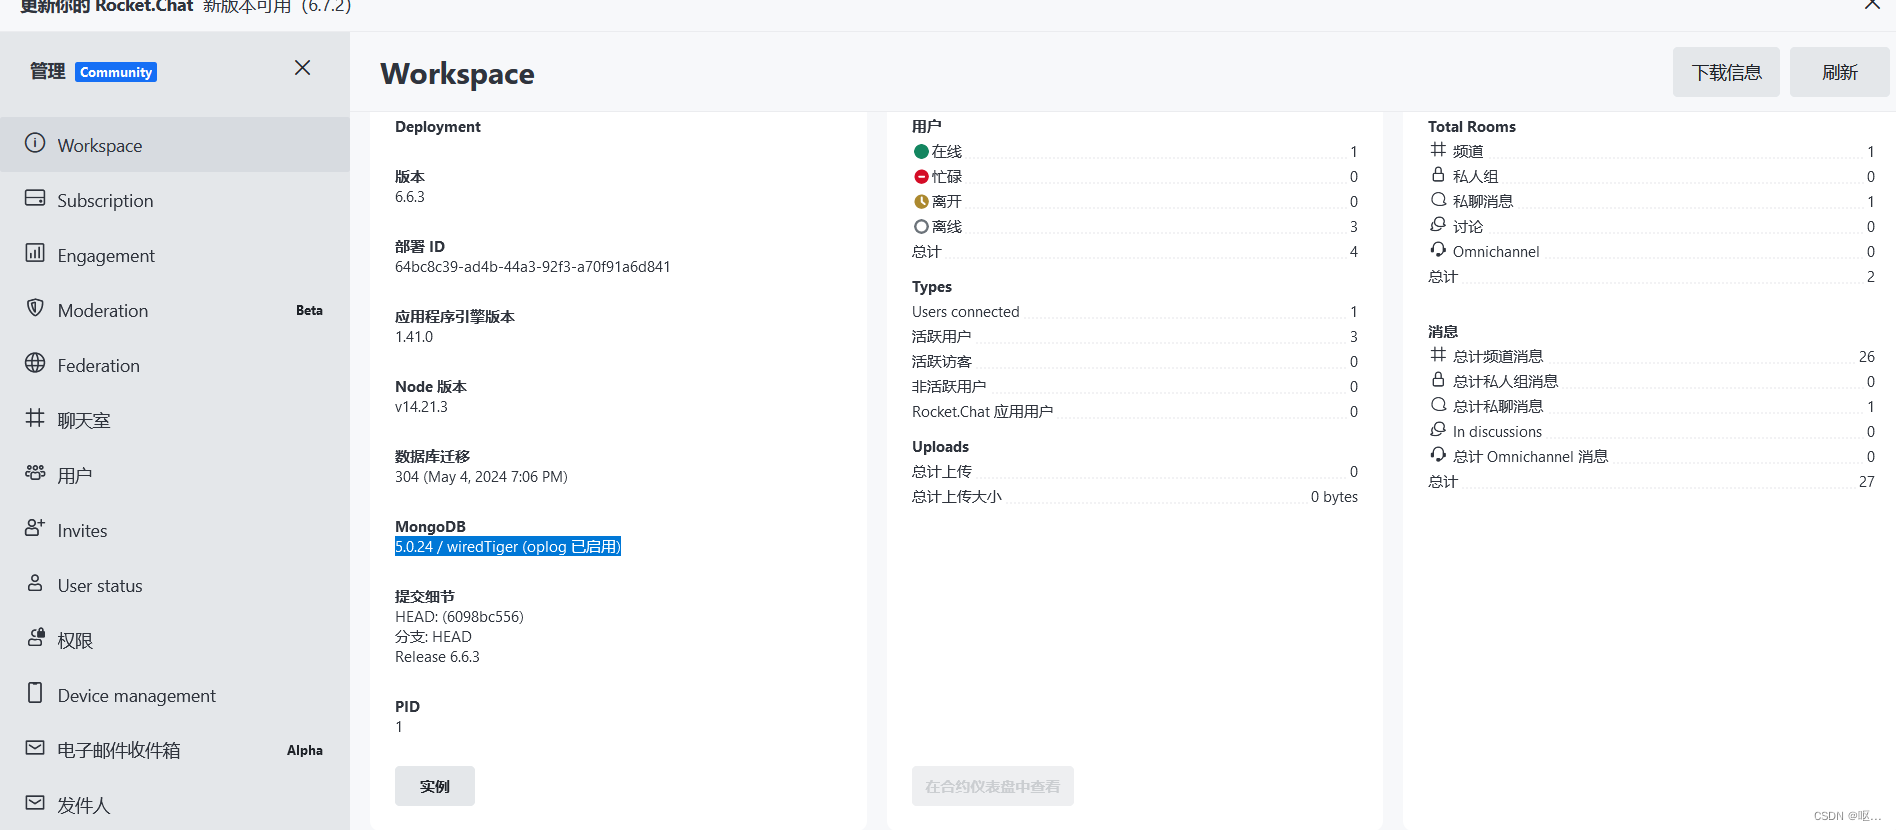Click the Rocket.Chat 应用用户 row
1896x830 pixels.
(x=1135, y=411)
